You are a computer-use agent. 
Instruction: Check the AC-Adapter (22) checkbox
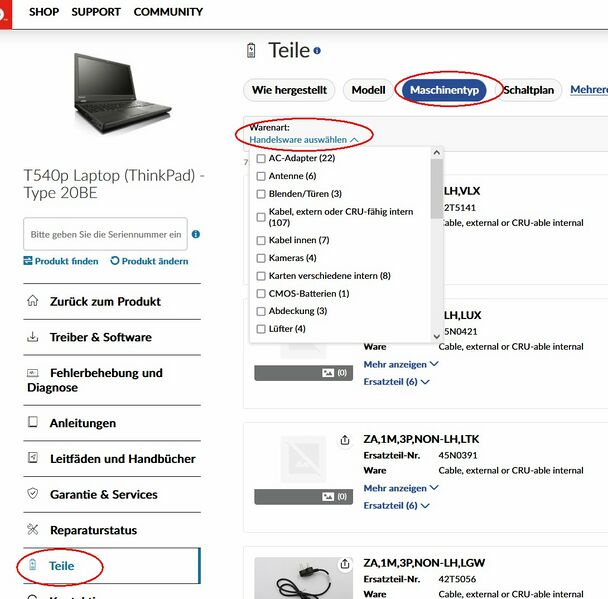pos(261,158)
